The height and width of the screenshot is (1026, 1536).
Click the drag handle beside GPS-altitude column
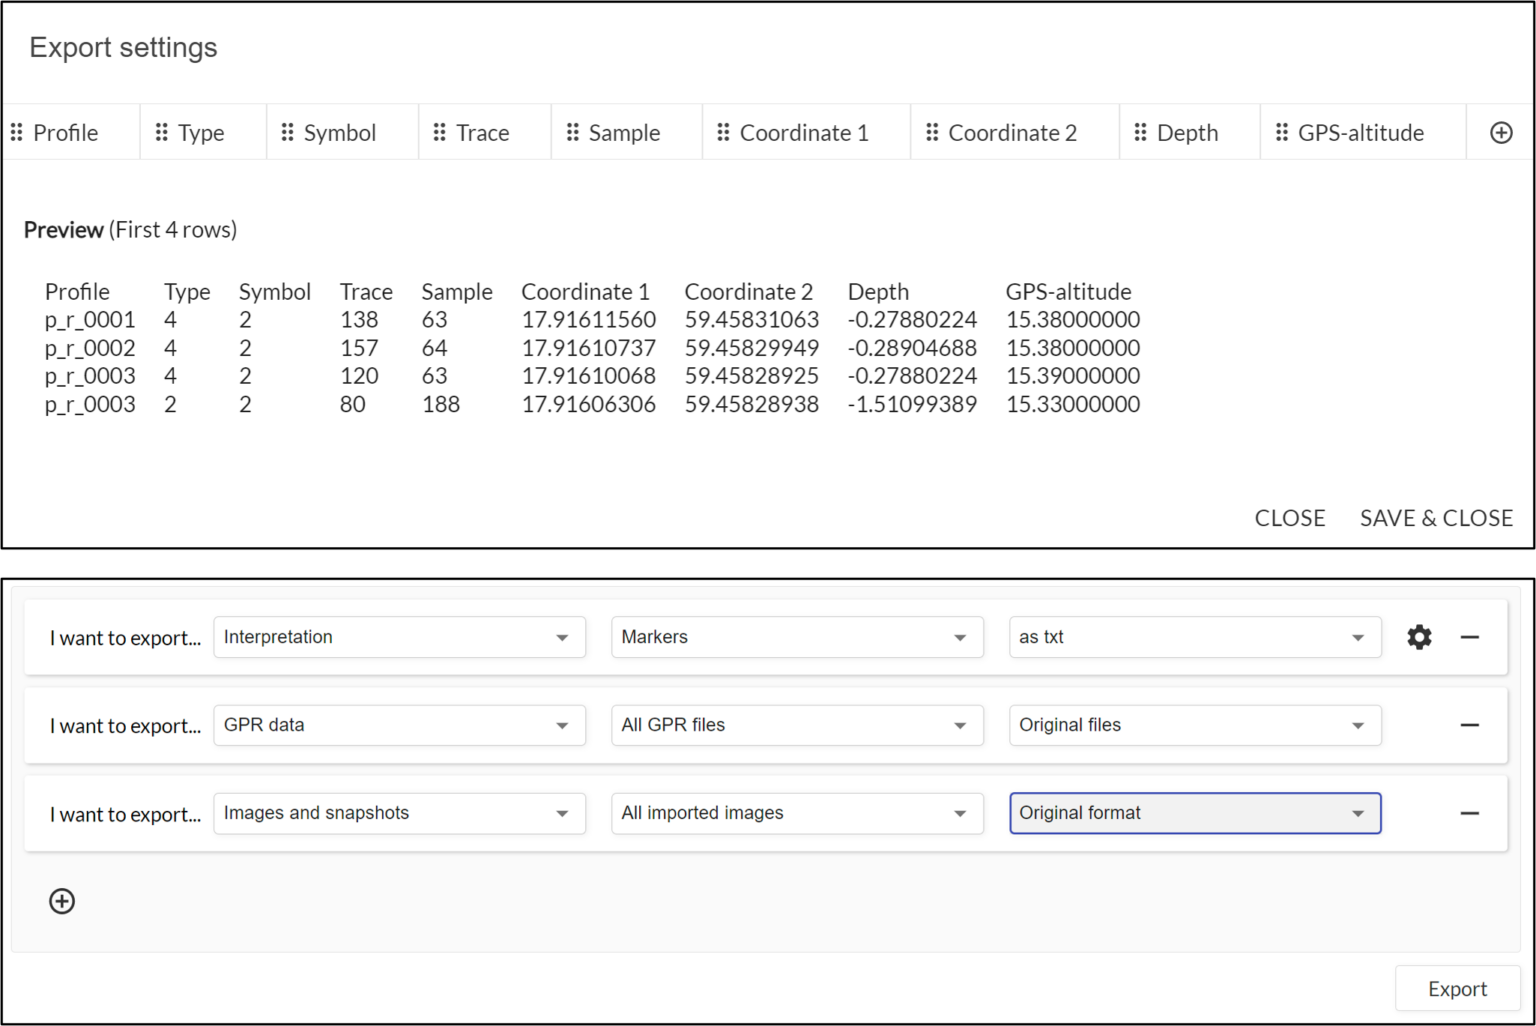click(x=1281, y=132)
